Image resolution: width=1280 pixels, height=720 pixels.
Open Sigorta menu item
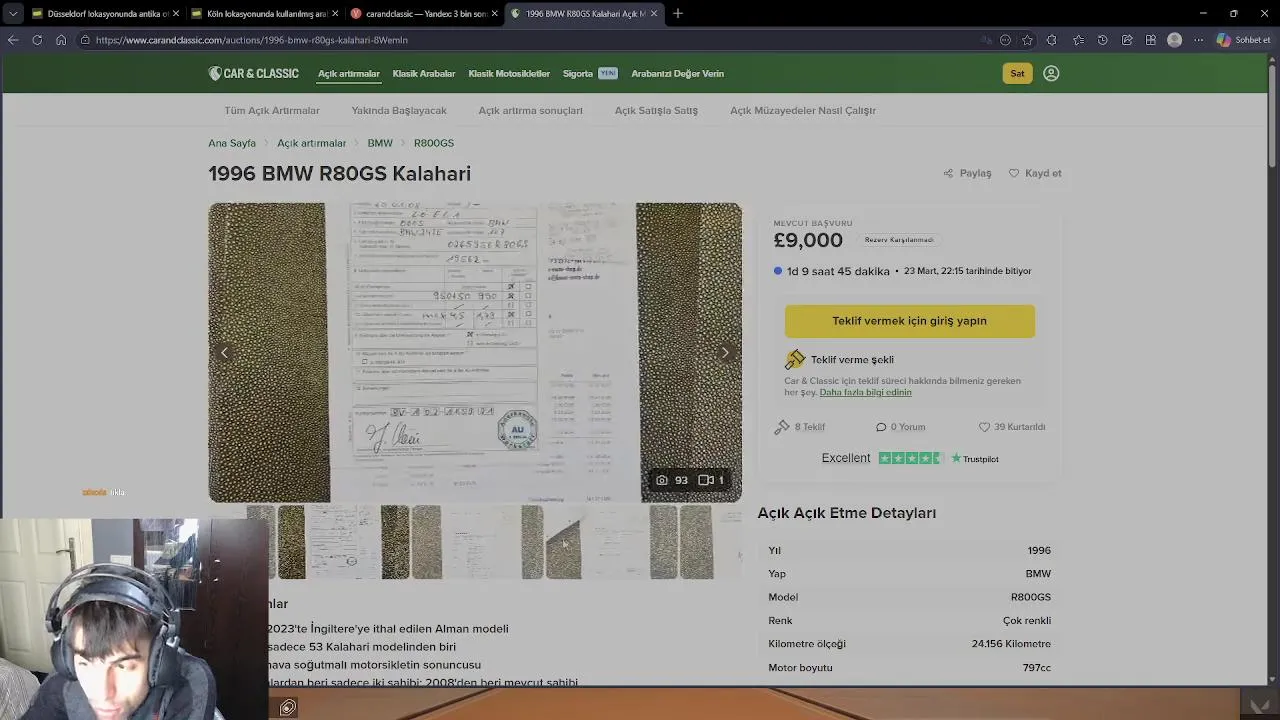(x=578, y=74)
